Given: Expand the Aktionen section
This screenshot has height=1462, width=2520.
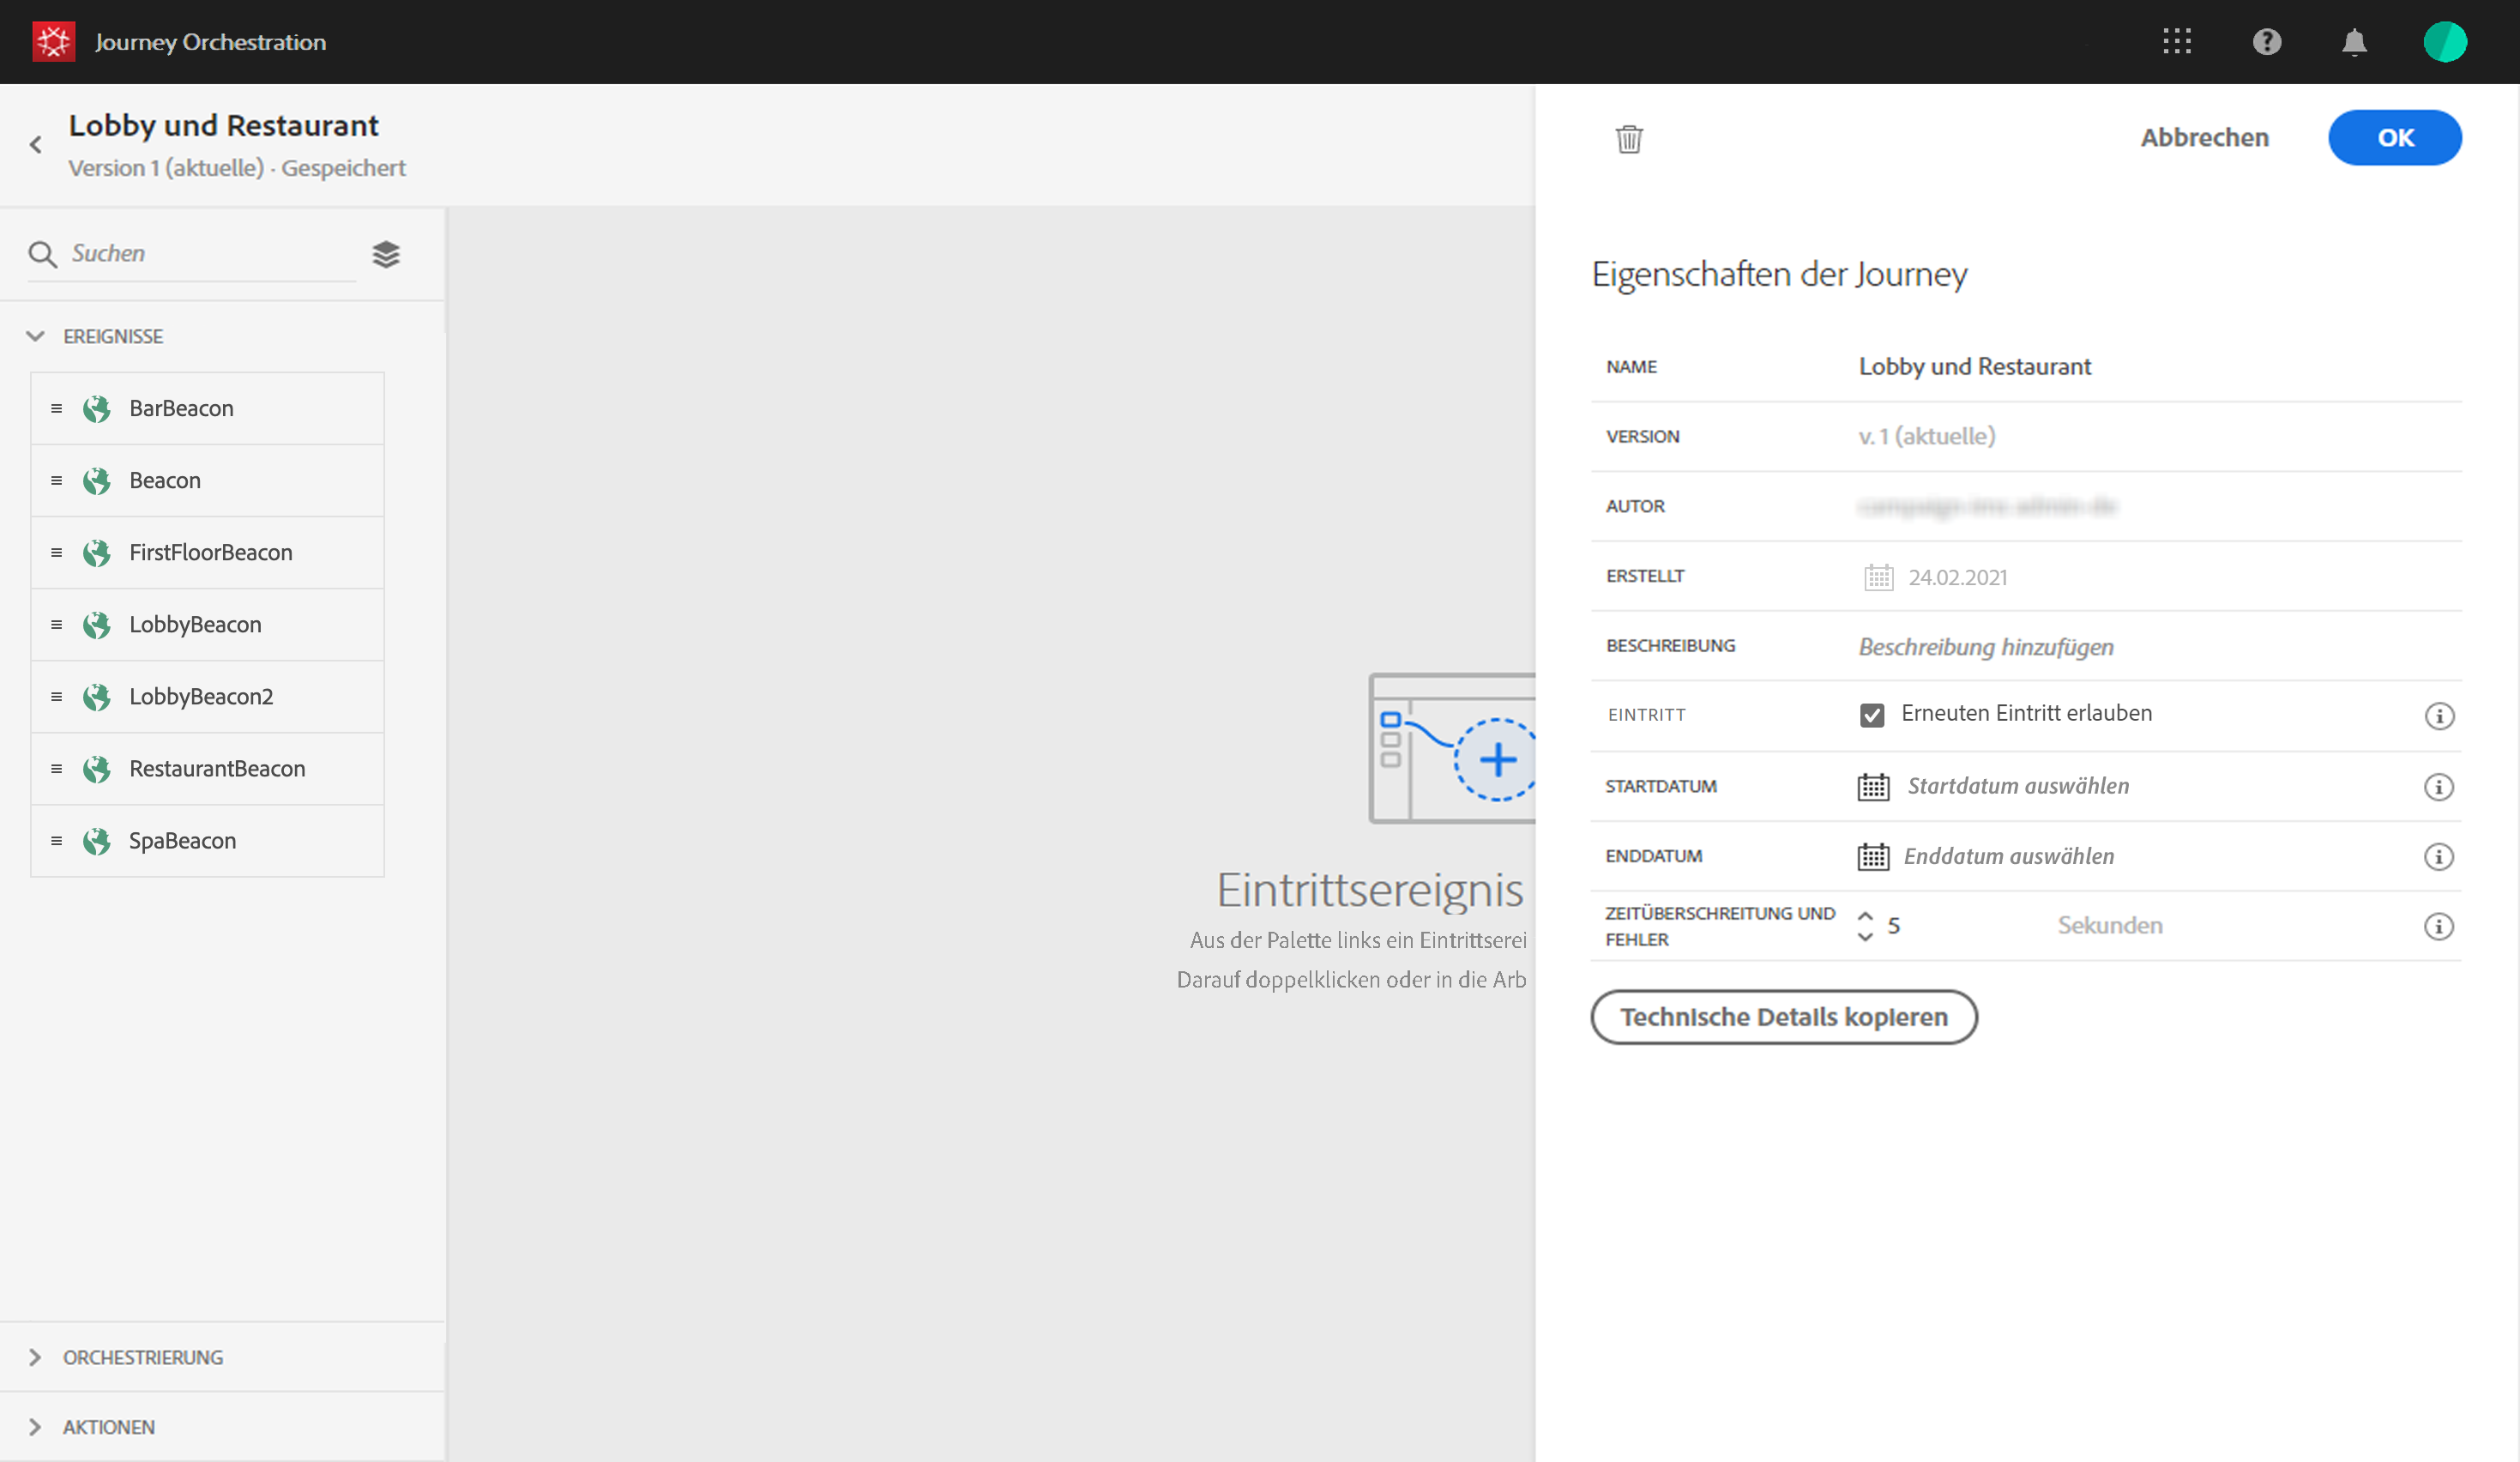Looking at the screenshot, I should tap(36, 1427).
